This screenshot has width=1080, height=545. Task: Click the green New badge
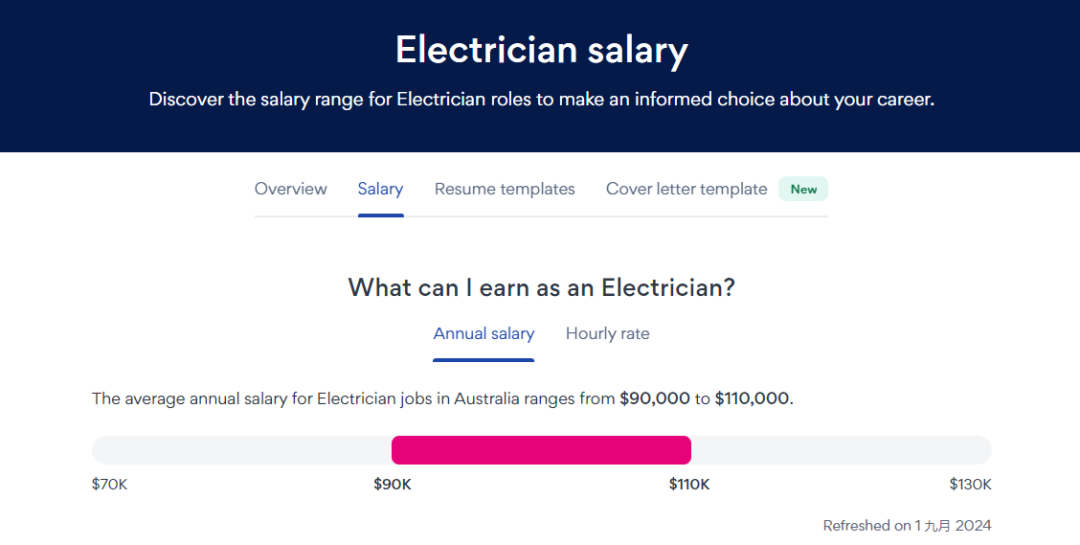pyautogui.click(x=803, y=189)
